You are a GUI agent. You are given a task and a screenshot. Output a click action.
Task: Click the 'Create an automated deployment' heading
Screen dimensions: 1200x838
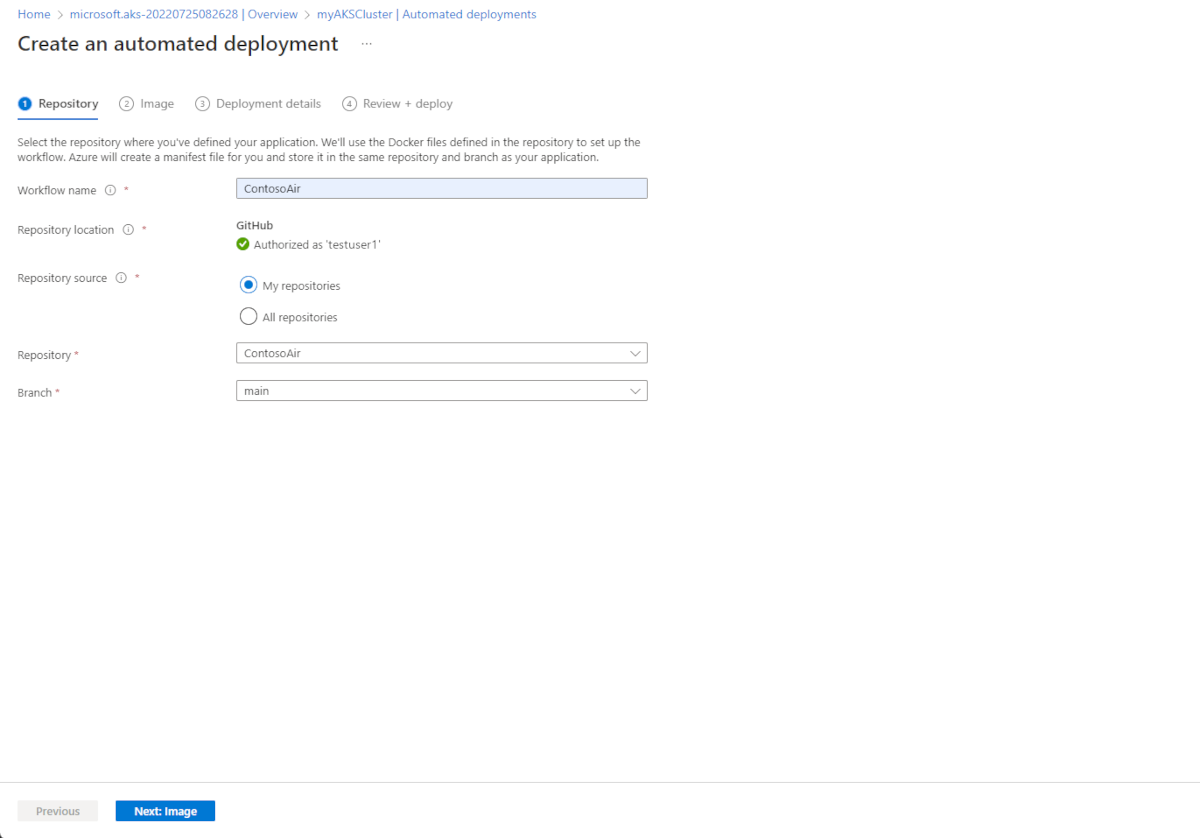[x=178, y=44]
